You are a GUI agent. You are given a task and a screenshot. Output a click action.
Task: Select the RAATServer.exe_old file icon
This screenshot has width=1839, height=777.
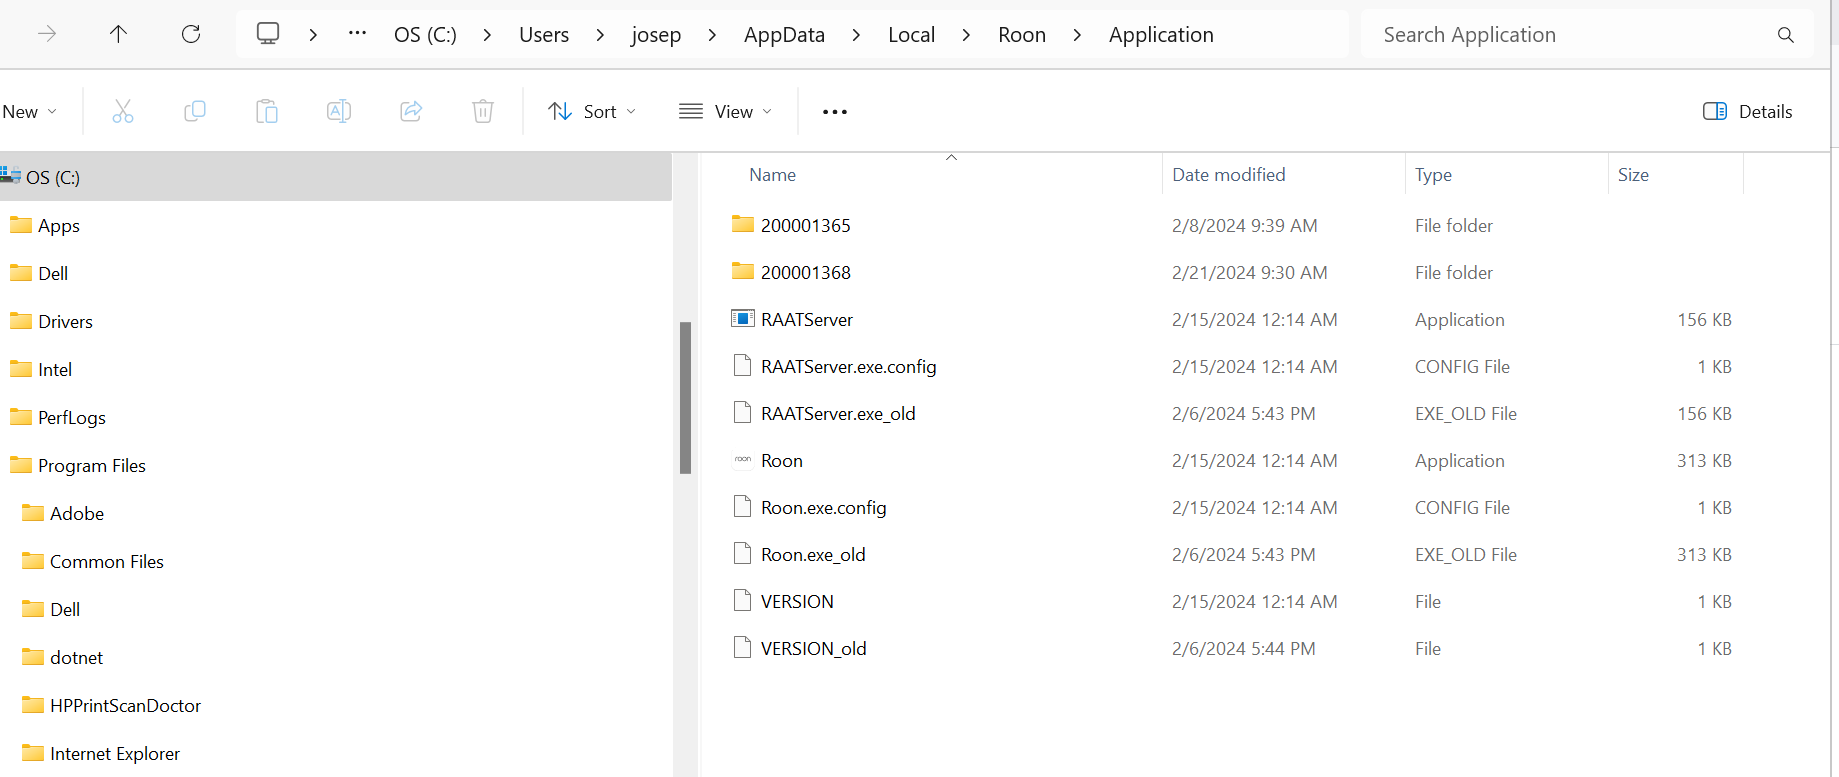pyautogui.click(x=742, y=412)
